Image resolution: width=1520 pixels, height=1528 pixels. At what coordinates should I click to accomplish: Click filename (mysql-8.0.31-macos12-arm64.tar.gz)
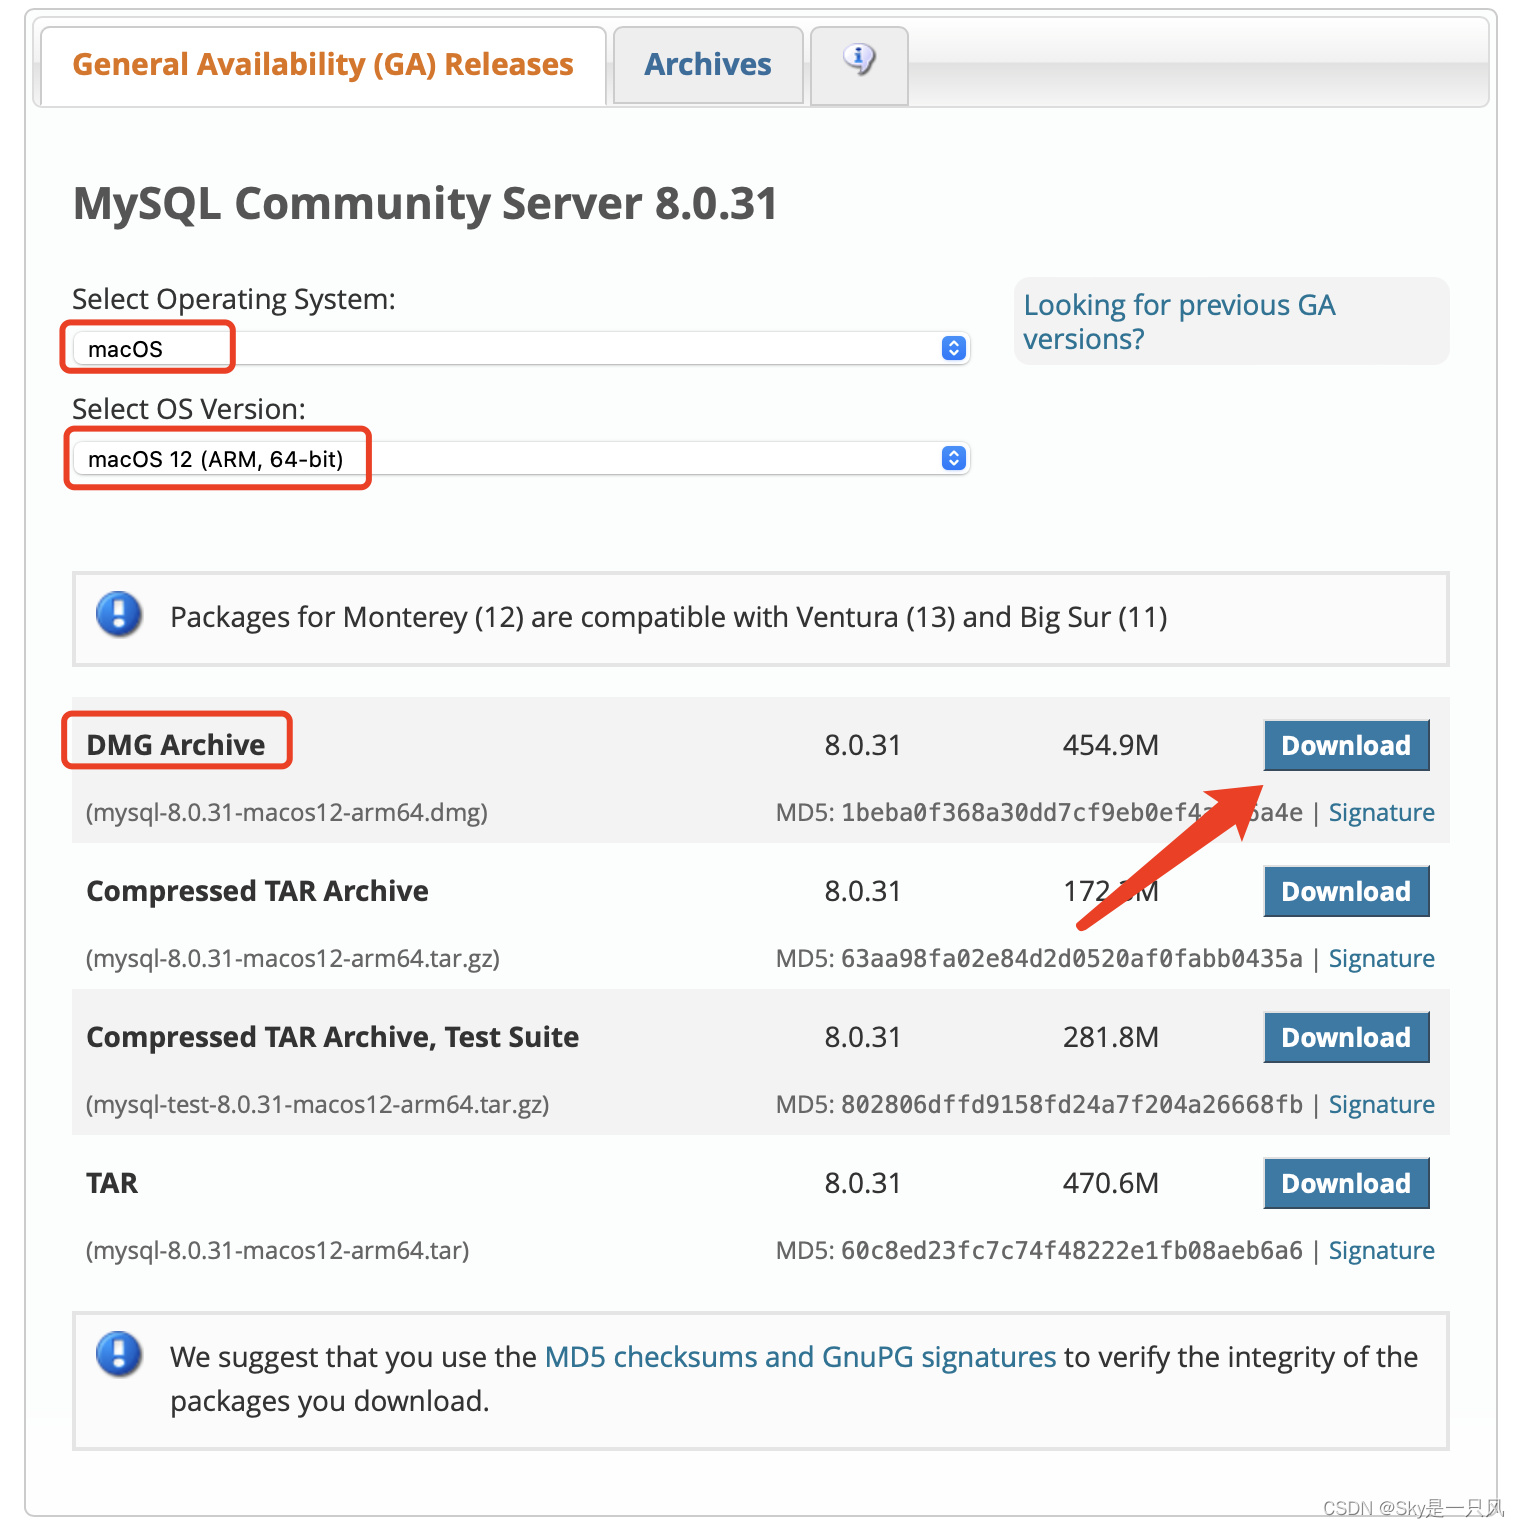click(x=293, y=958)
